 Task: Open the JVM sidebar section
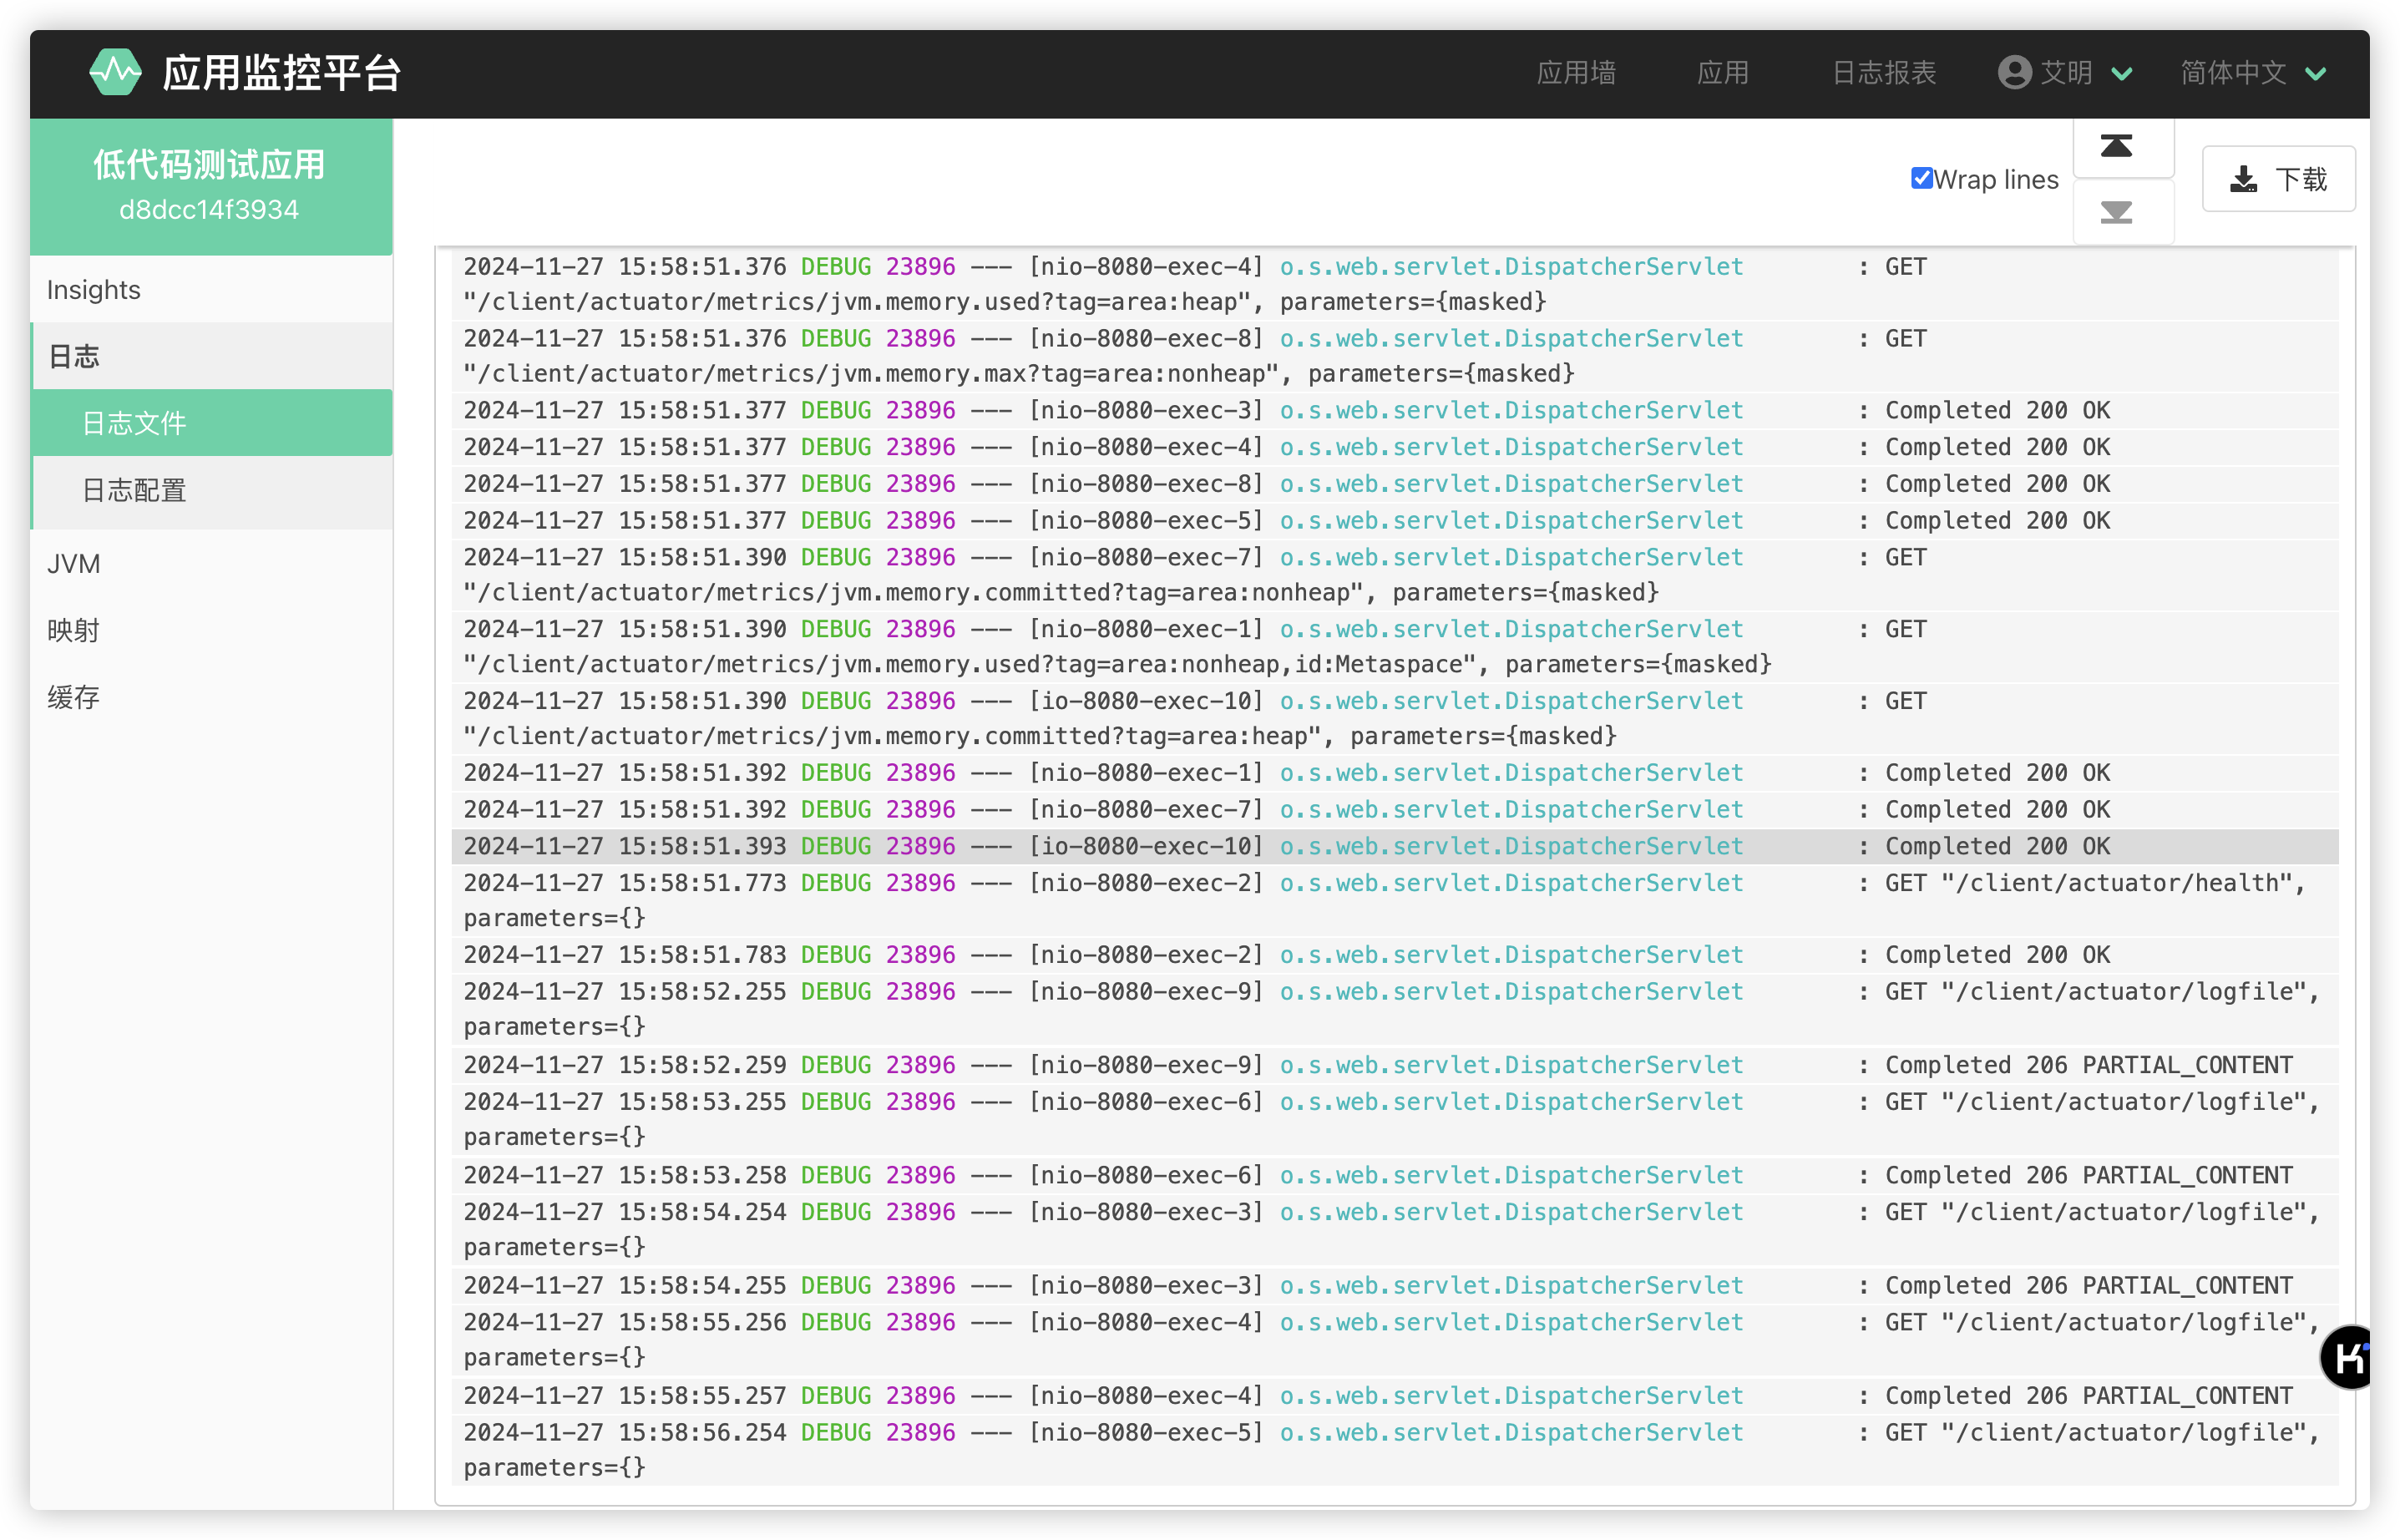(74, 564)
